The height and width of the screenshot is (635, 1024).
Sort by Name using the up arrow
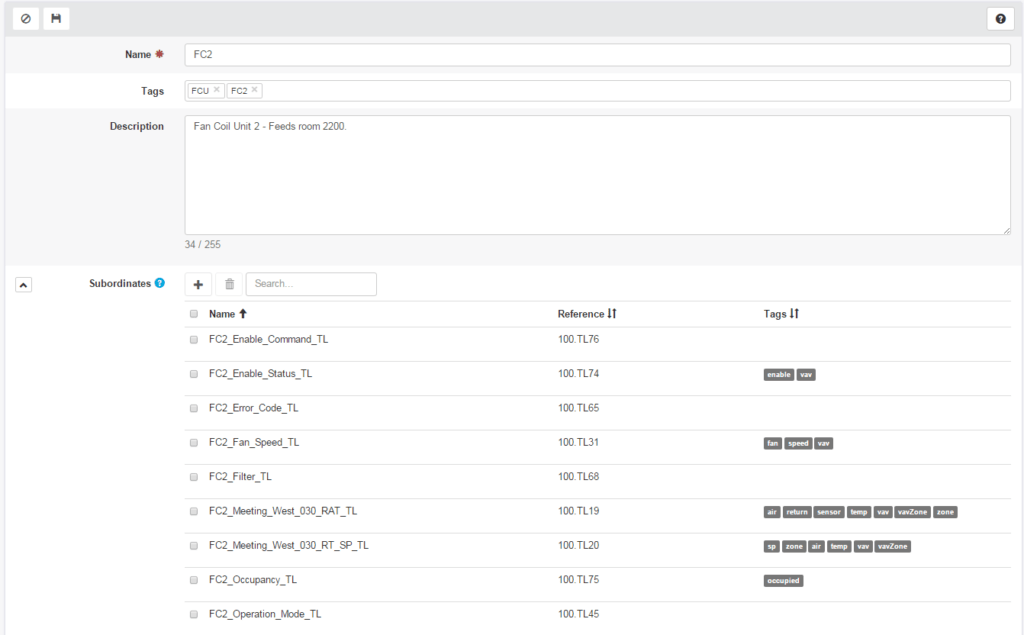point(243,314)
